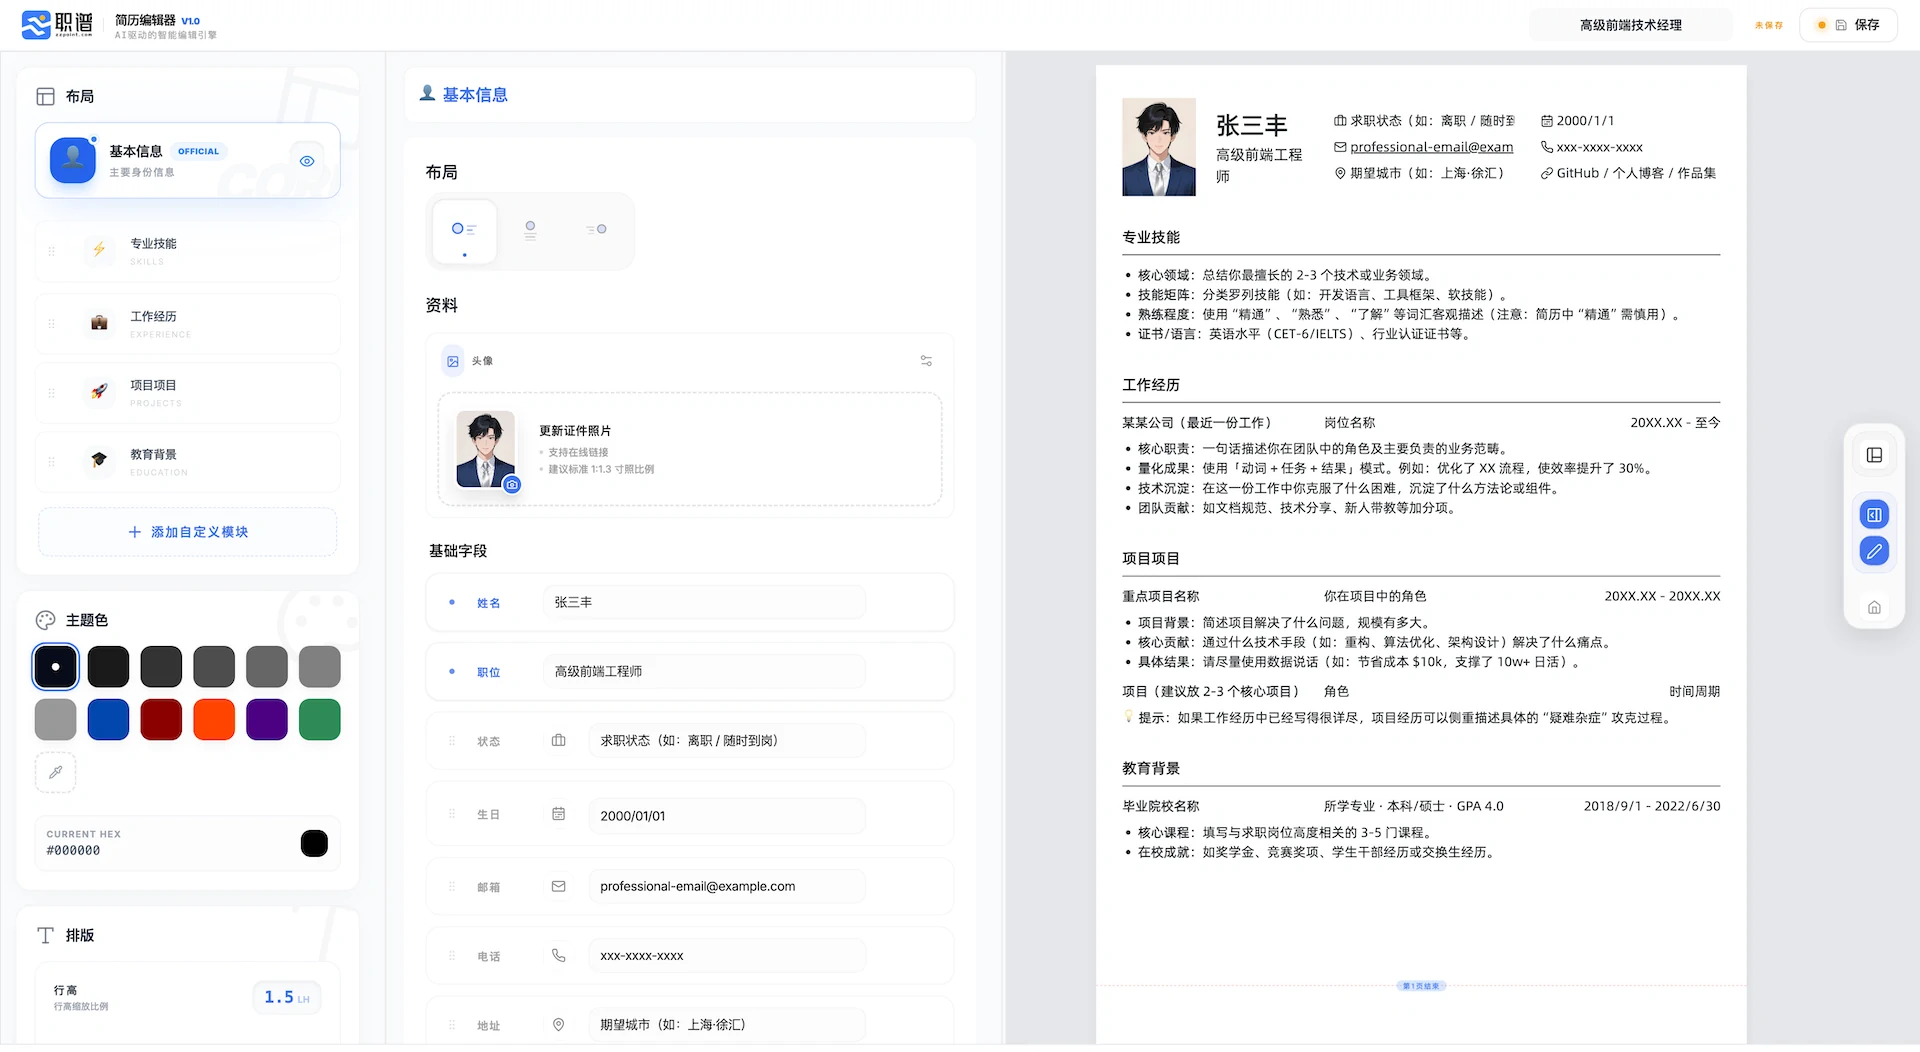Choose the orange theme color swatch
Viewport: 1920px width, 1052px height.
click(x=214, y=720)
